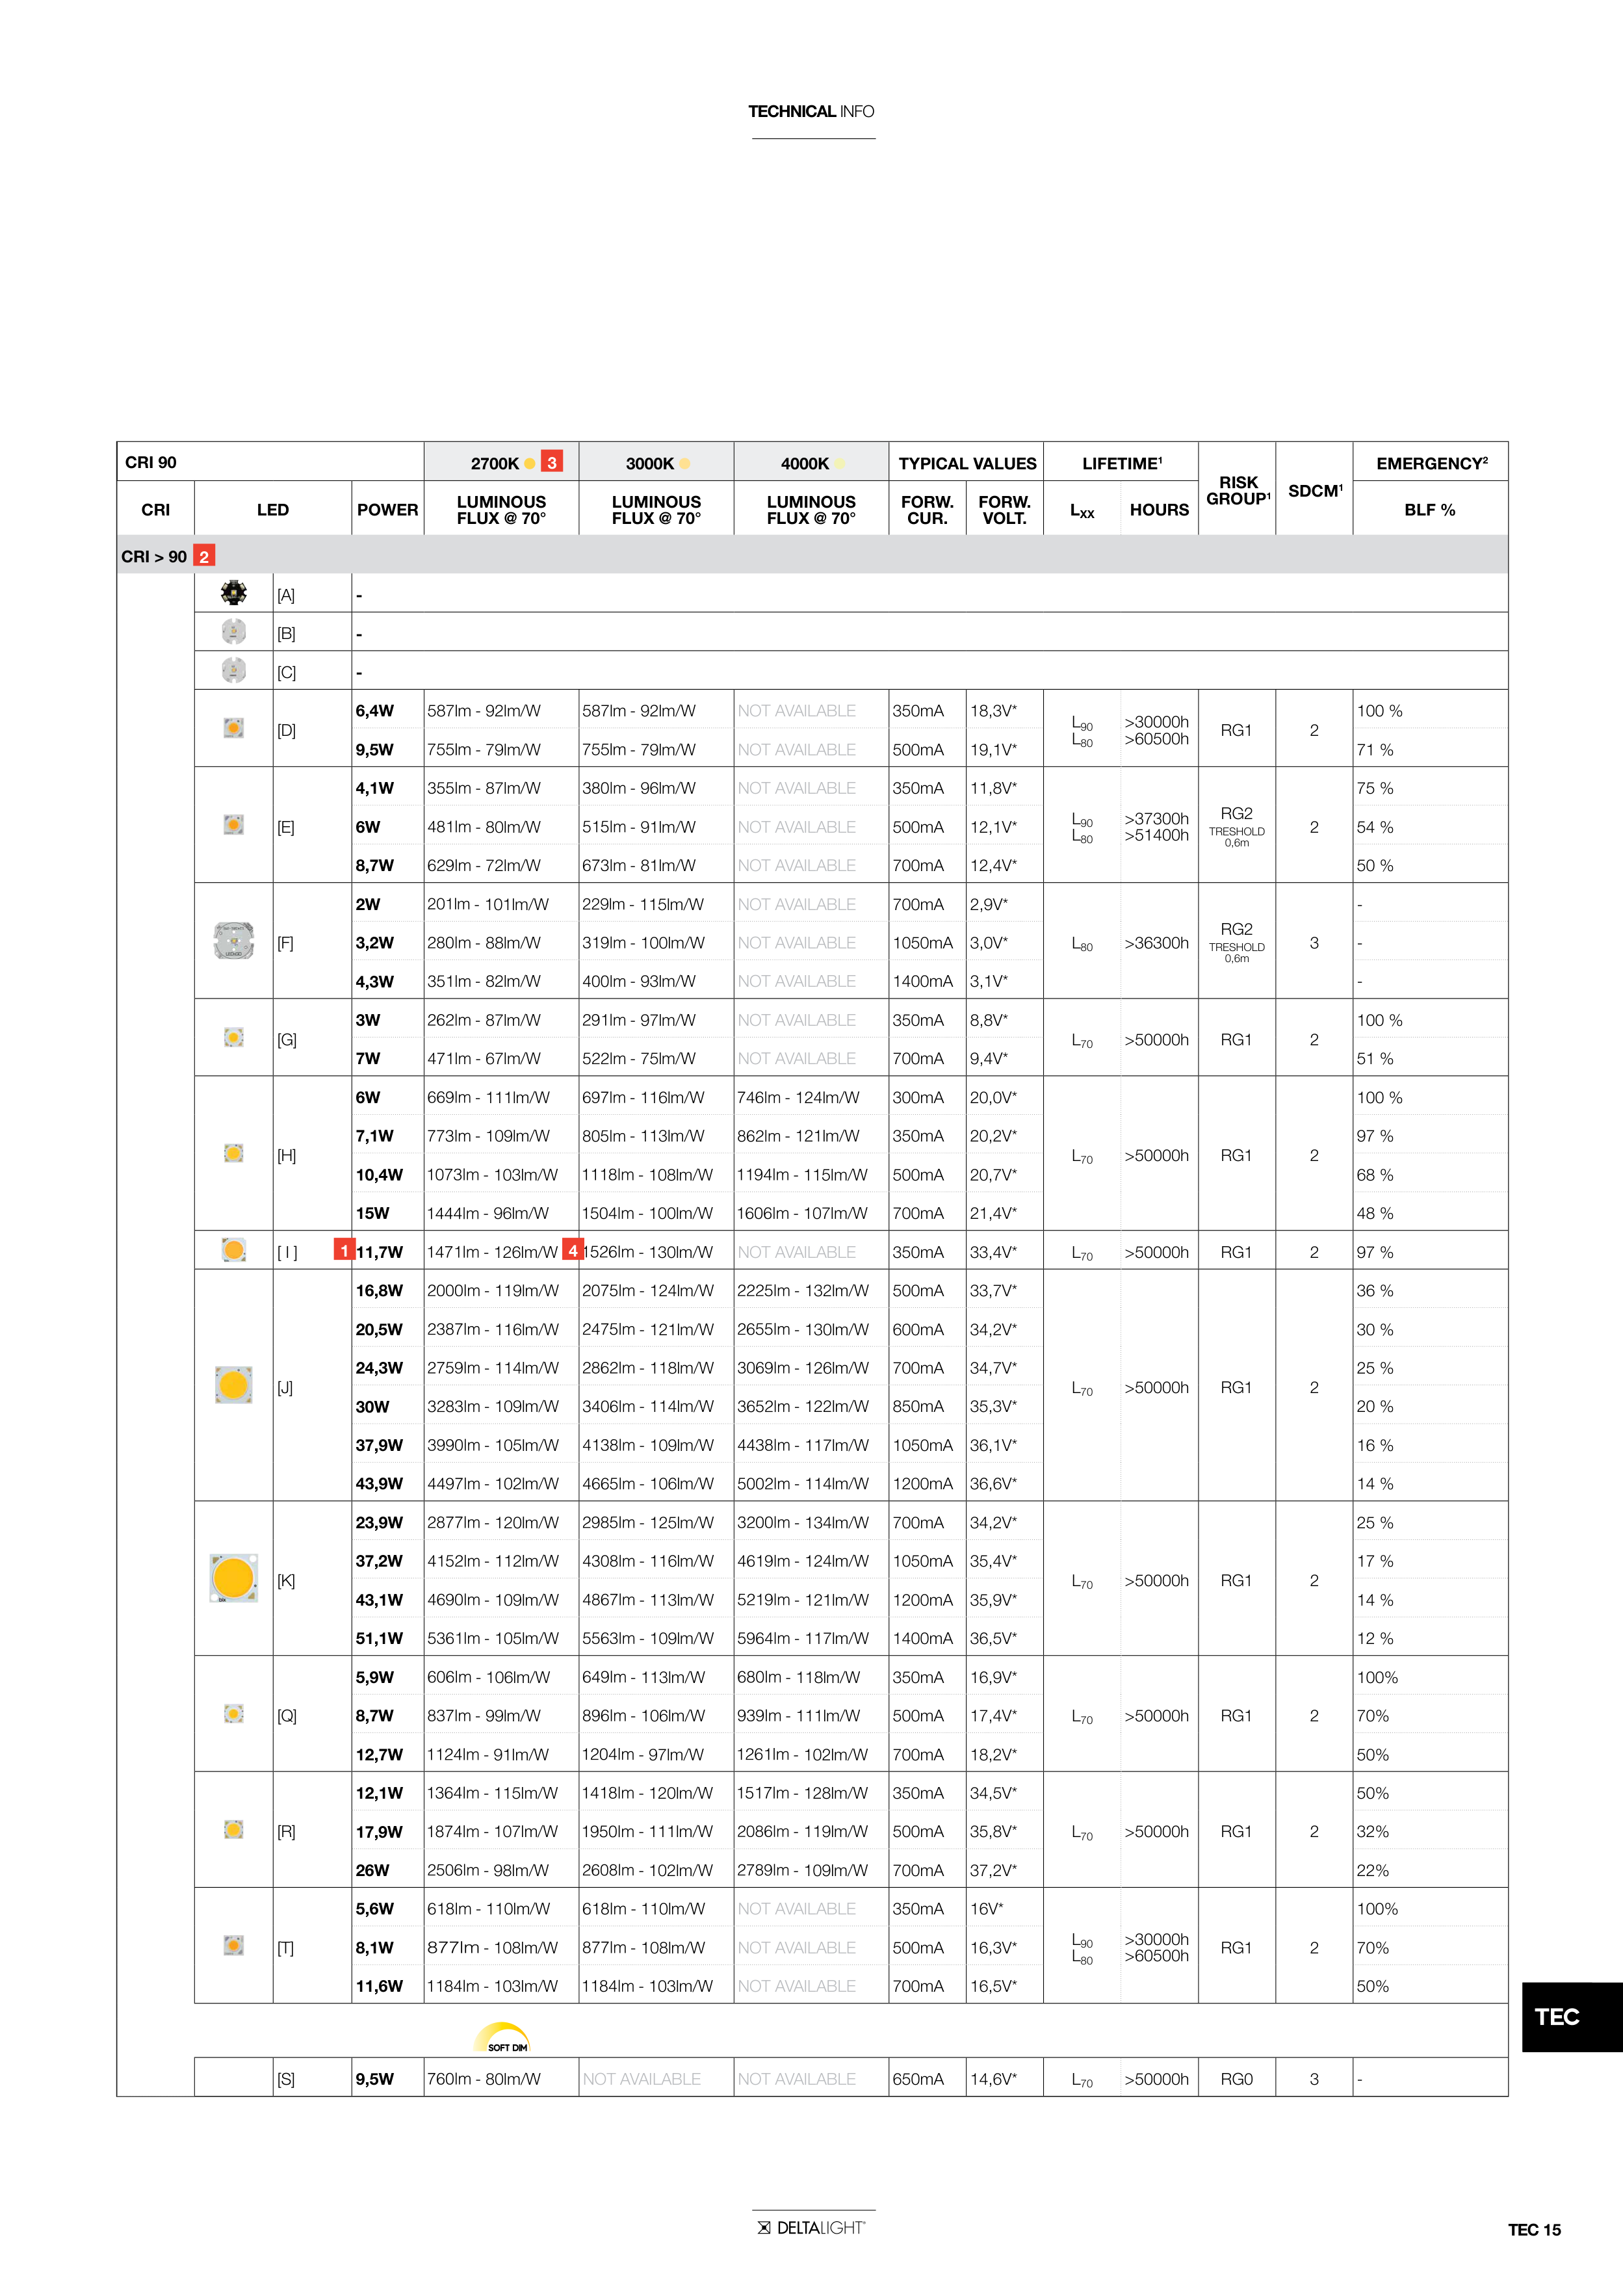Click red marker 1 next to 11,7W
The height and width of the screenshot is (2296, 1623).
click(x=344, y=1250)
